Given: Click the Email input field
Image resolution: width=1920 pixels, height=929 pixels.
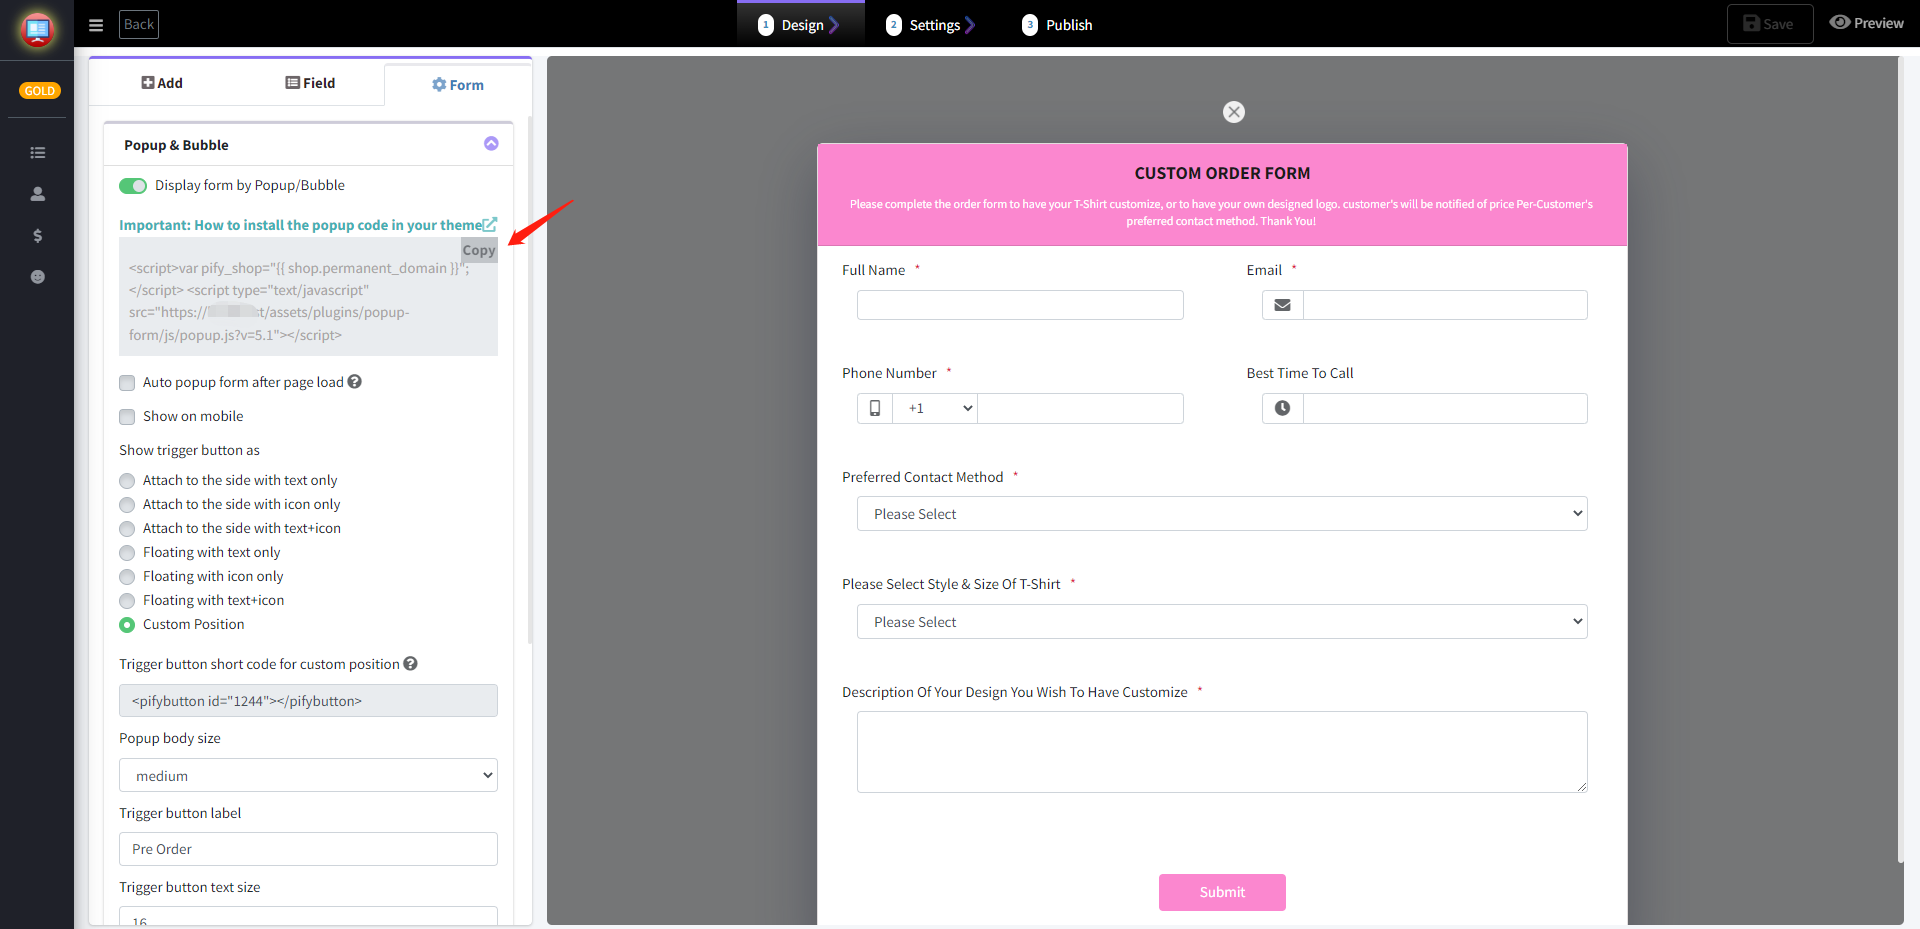Looking at the screenshot, I should tap(1445, 305).
